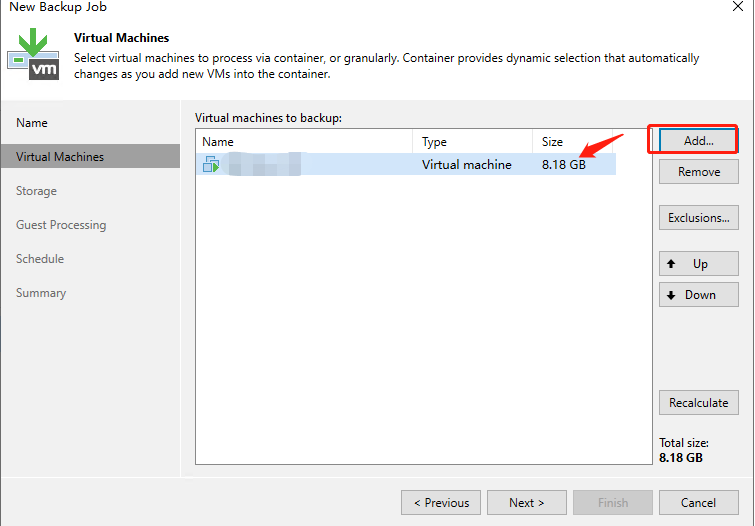755x526 pixels.
Task: Open the Name wizard step
Action: [x=32, y=123]
